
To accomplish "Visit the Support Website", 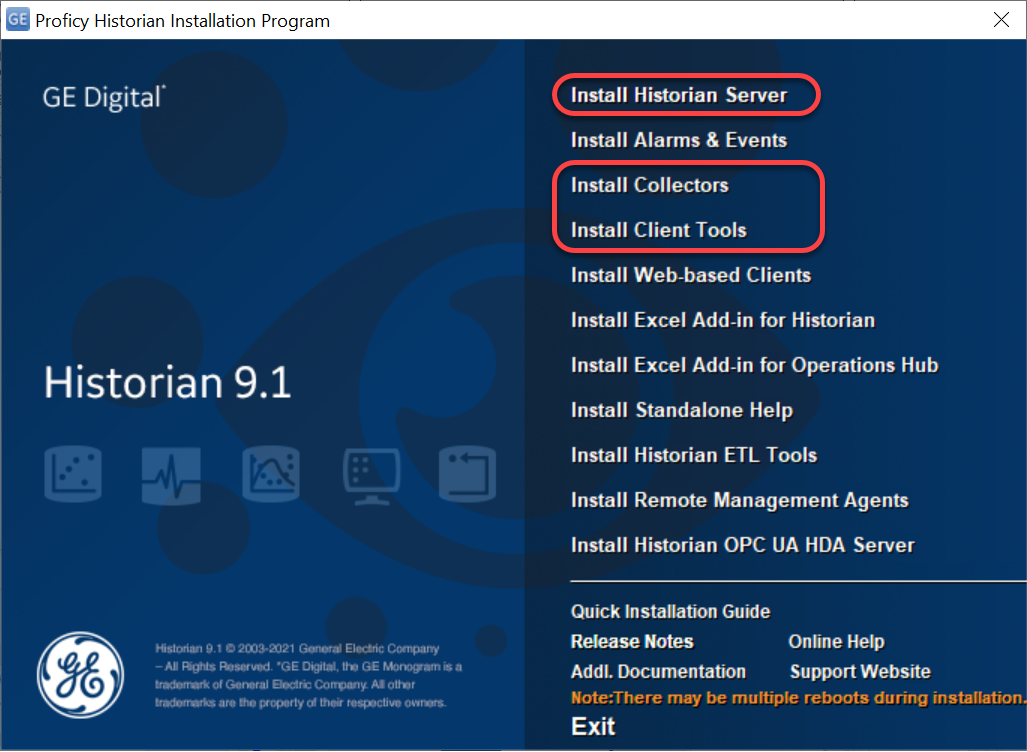I will (860, 671).
